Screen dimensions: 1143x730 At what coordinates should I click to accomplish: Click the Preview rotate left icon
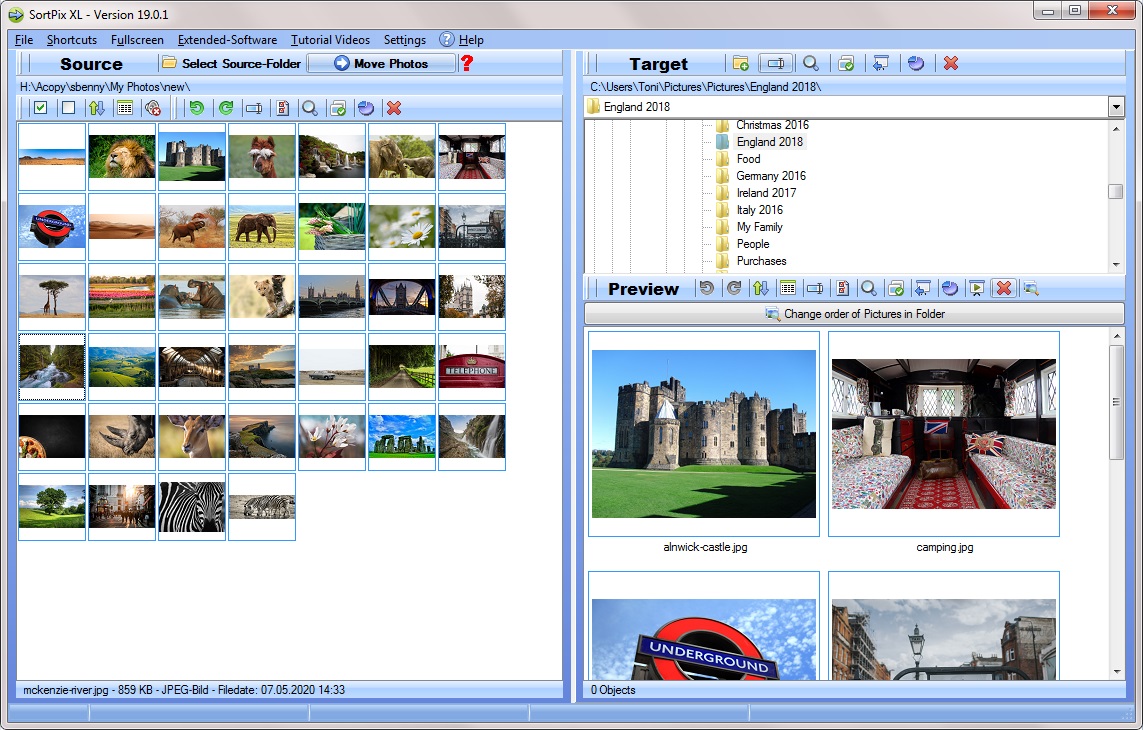click(x=706, y=289)
